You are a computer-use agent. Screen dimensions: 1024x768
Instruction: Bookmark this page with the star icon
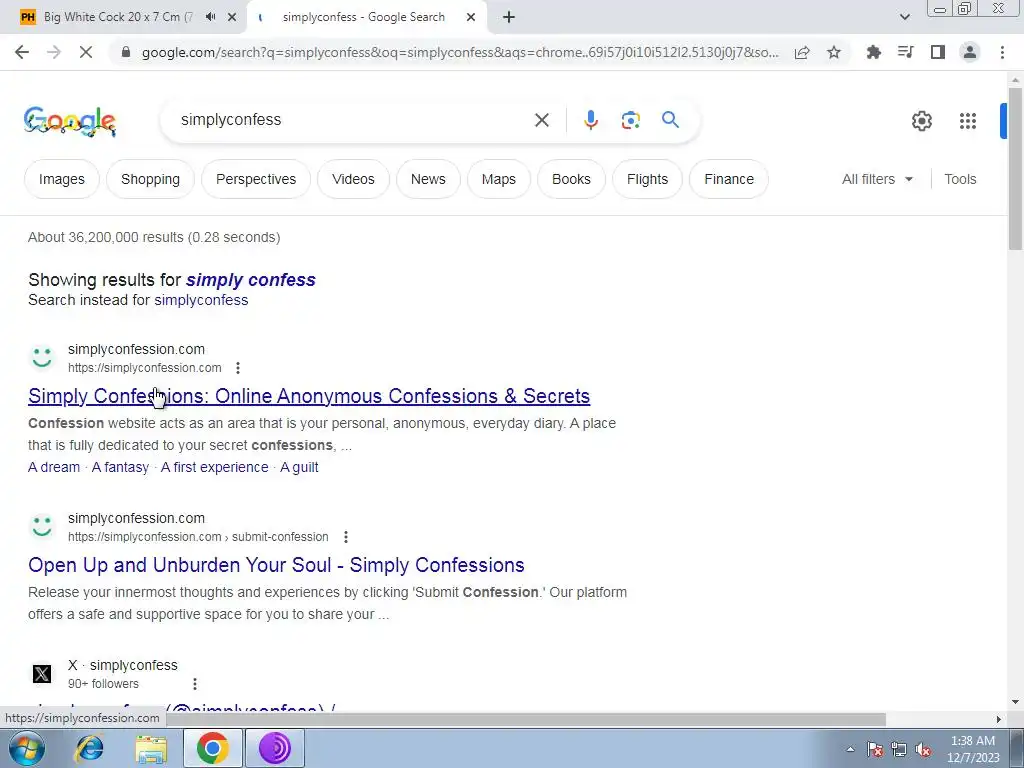click(834, 52)
